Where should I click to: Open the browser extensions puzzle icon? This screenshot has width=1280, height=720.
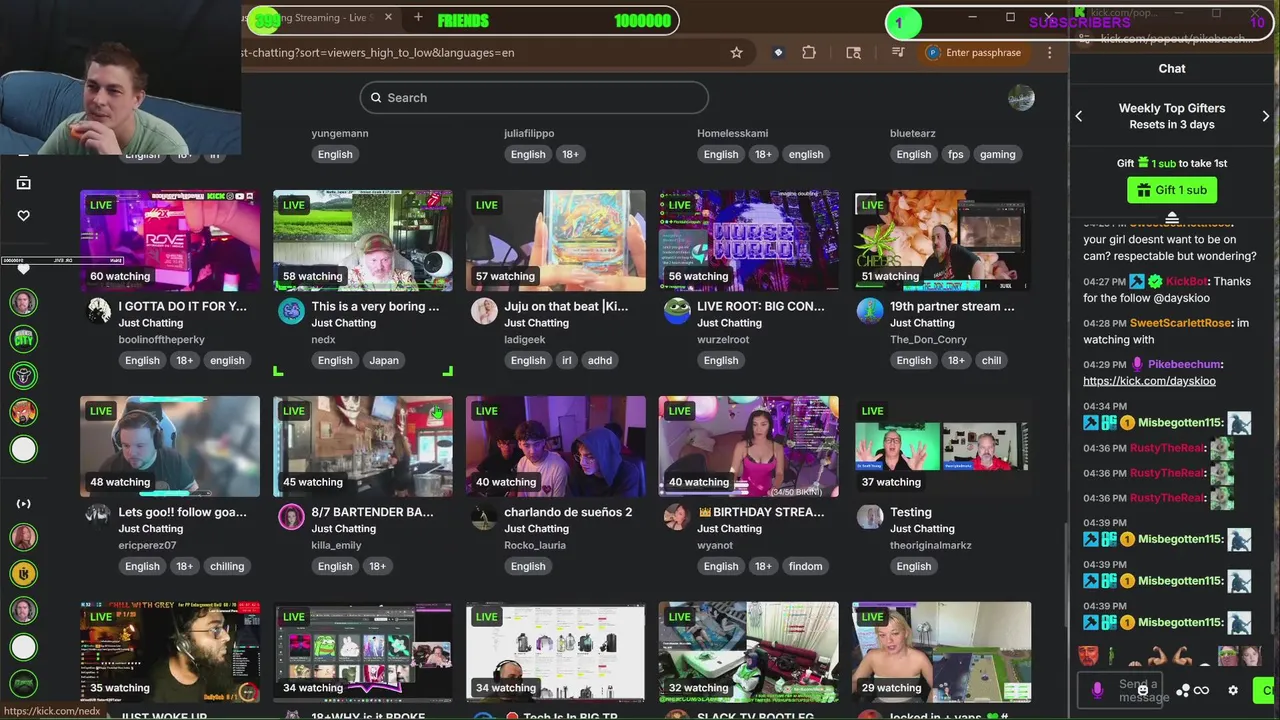(809, 53)
